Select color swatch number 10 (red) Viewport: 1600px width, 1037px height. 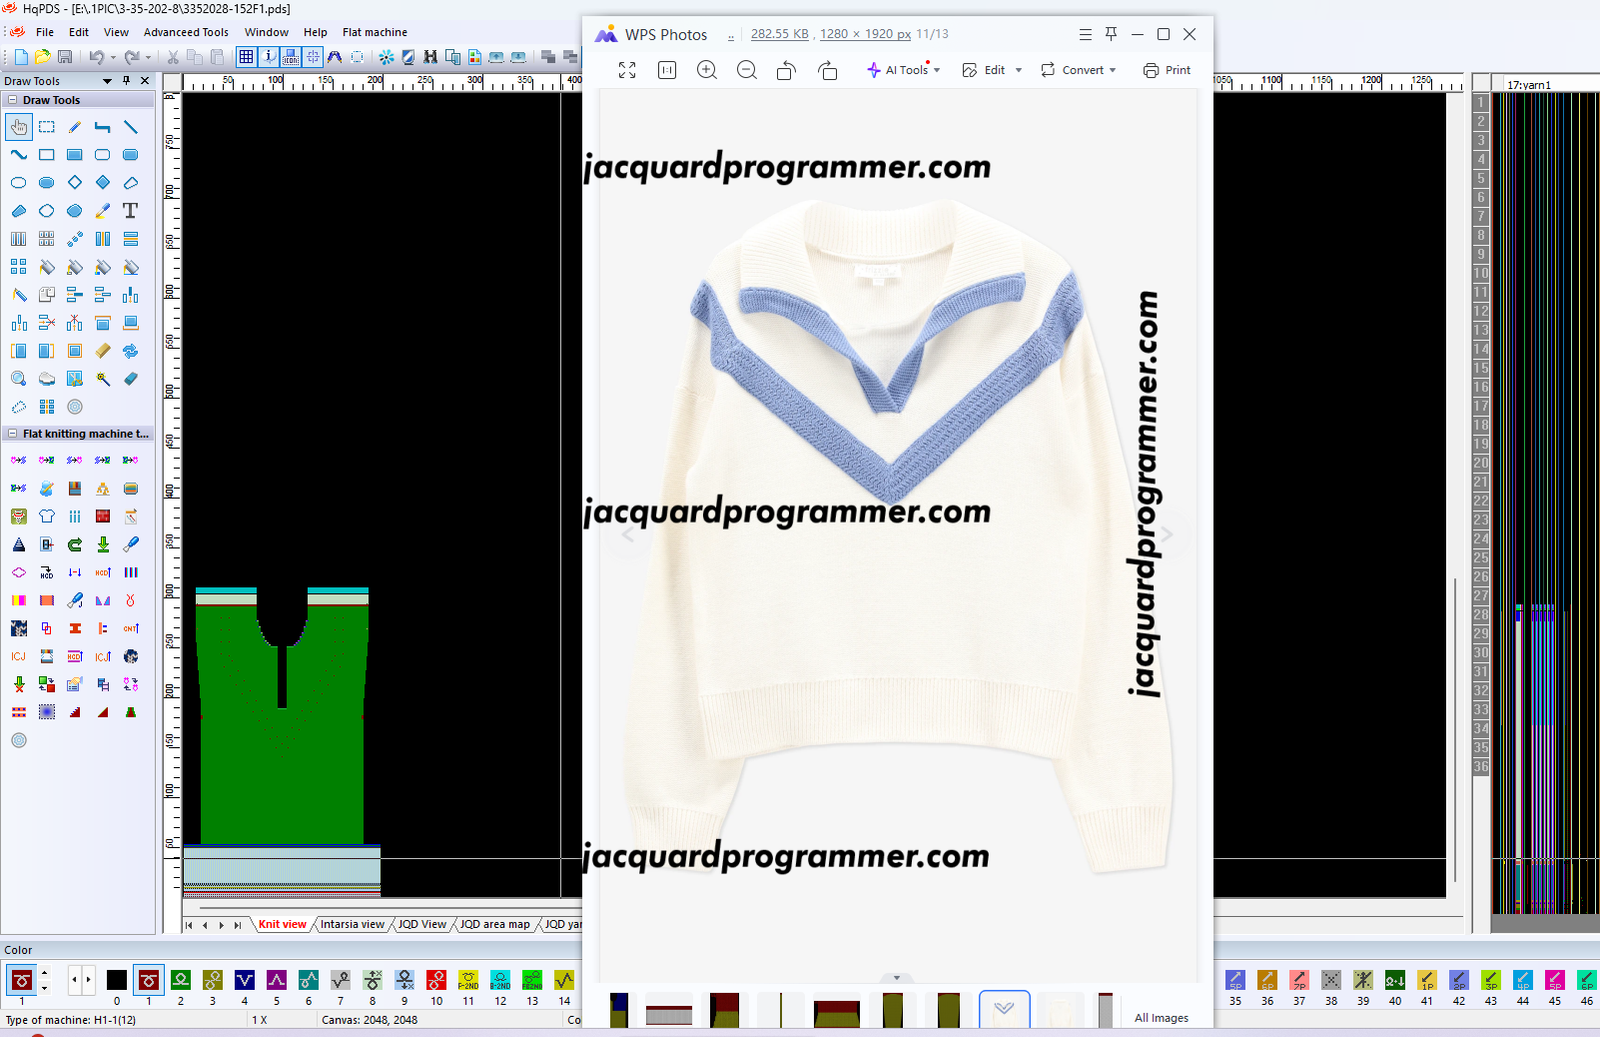click(x=436, y=980)
